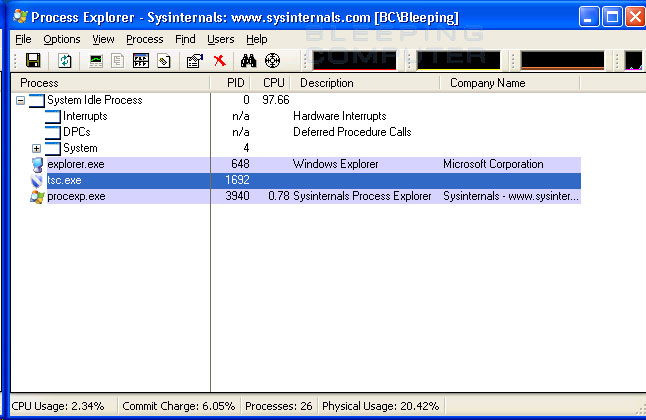Click the Physical Usage status entry

pyautogui.click(x=380, y=406)
